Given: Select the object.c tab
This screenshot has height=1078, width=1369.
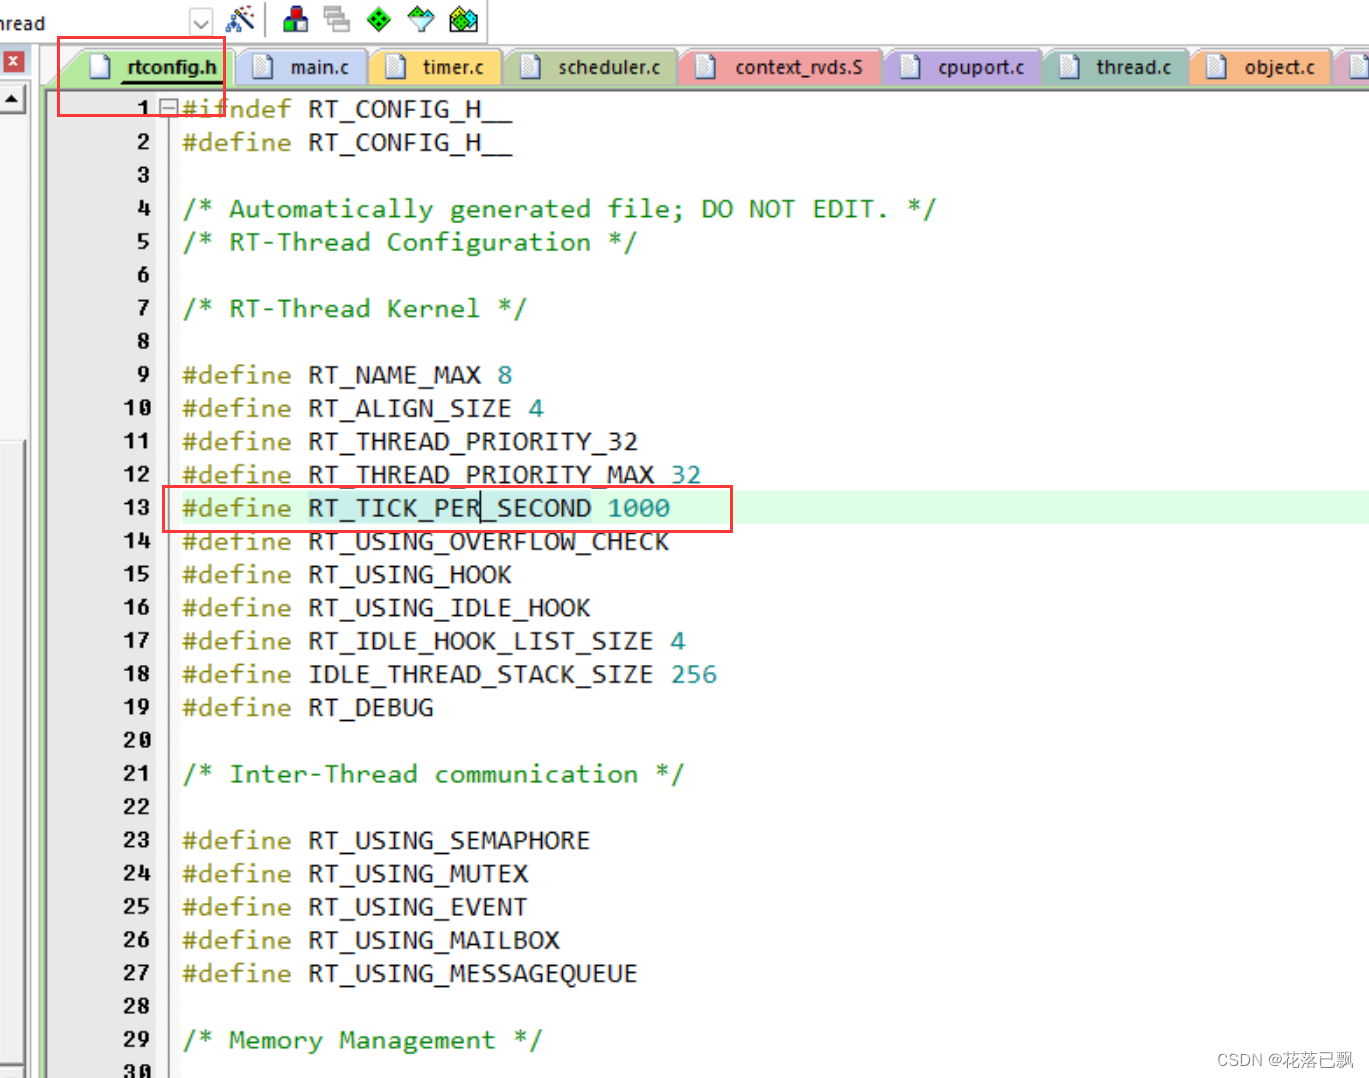Looking at the screenshot, I should click(x=1261, y=67).
